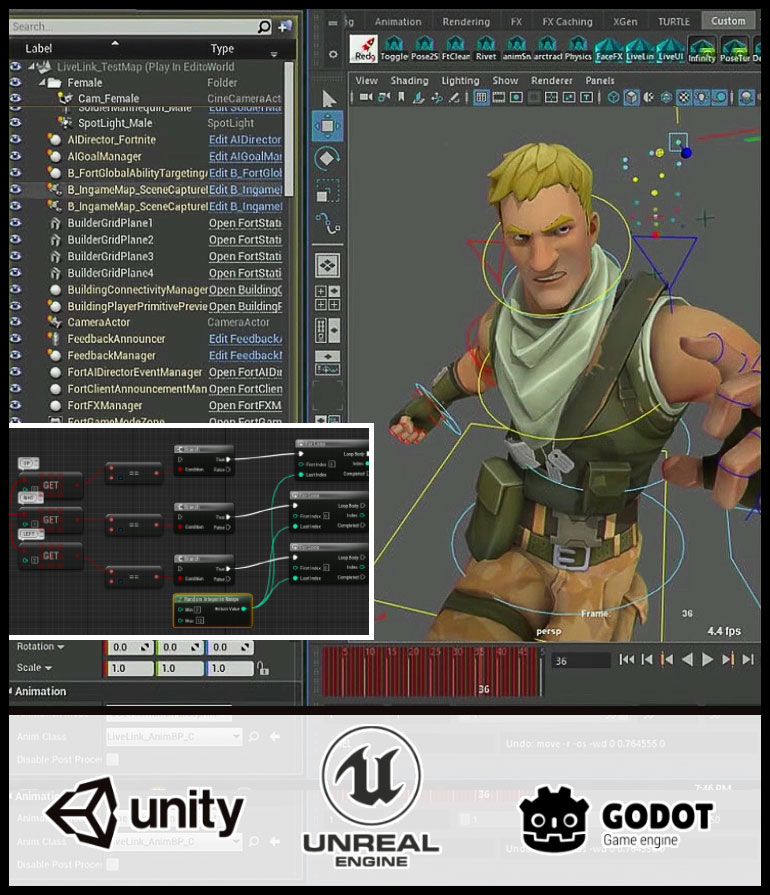
Task: Open the Type column options arrow
Action: [x=274, y=54]
